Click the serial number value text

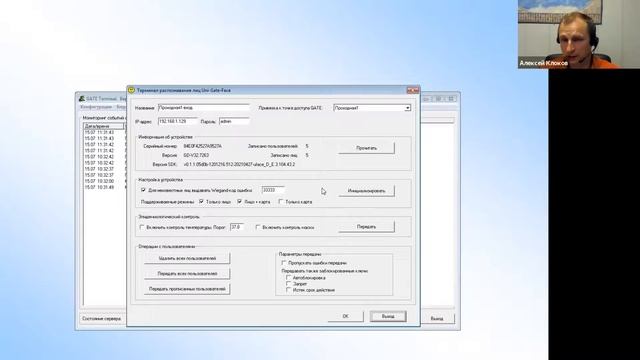tap(203, 146)
